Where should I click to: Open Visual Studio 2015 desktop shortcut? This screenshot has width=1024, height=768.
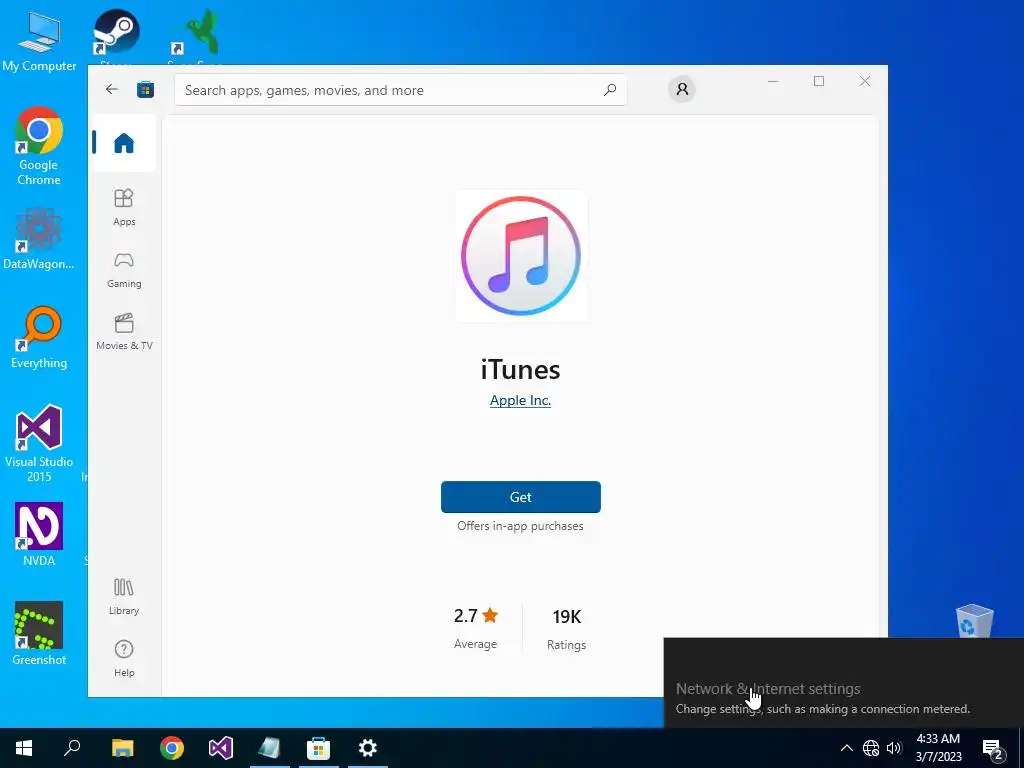[x=39, y=443]
